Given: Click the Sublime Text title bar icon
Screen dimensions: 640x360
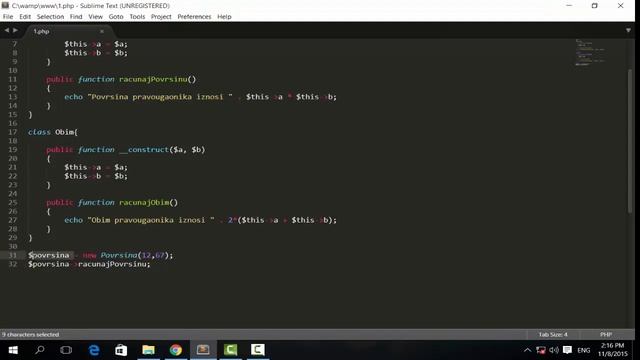Looking at the screenshot, I should click(x=5, y=6).
